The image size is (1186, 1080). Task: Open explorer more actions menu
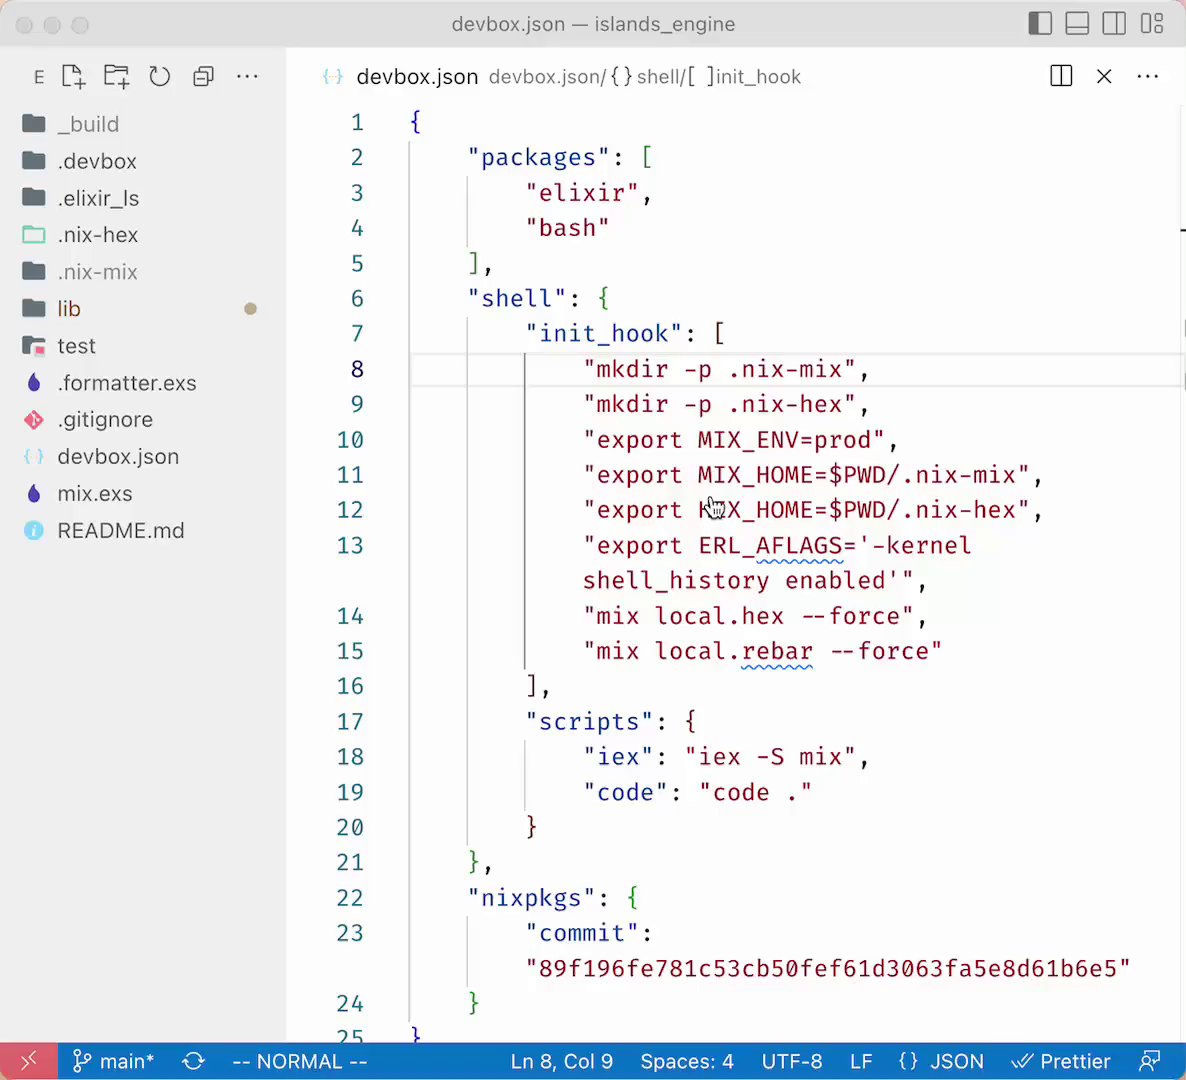click(247, 76)
